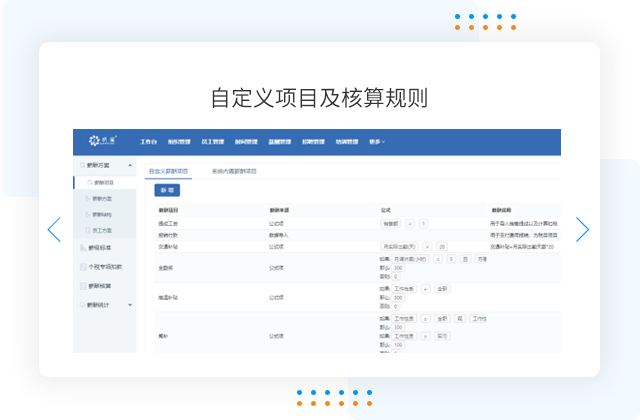Open the 更多 dropdown in top navigation
Screen dimensions: 640x420
click(x=377, y=142)
